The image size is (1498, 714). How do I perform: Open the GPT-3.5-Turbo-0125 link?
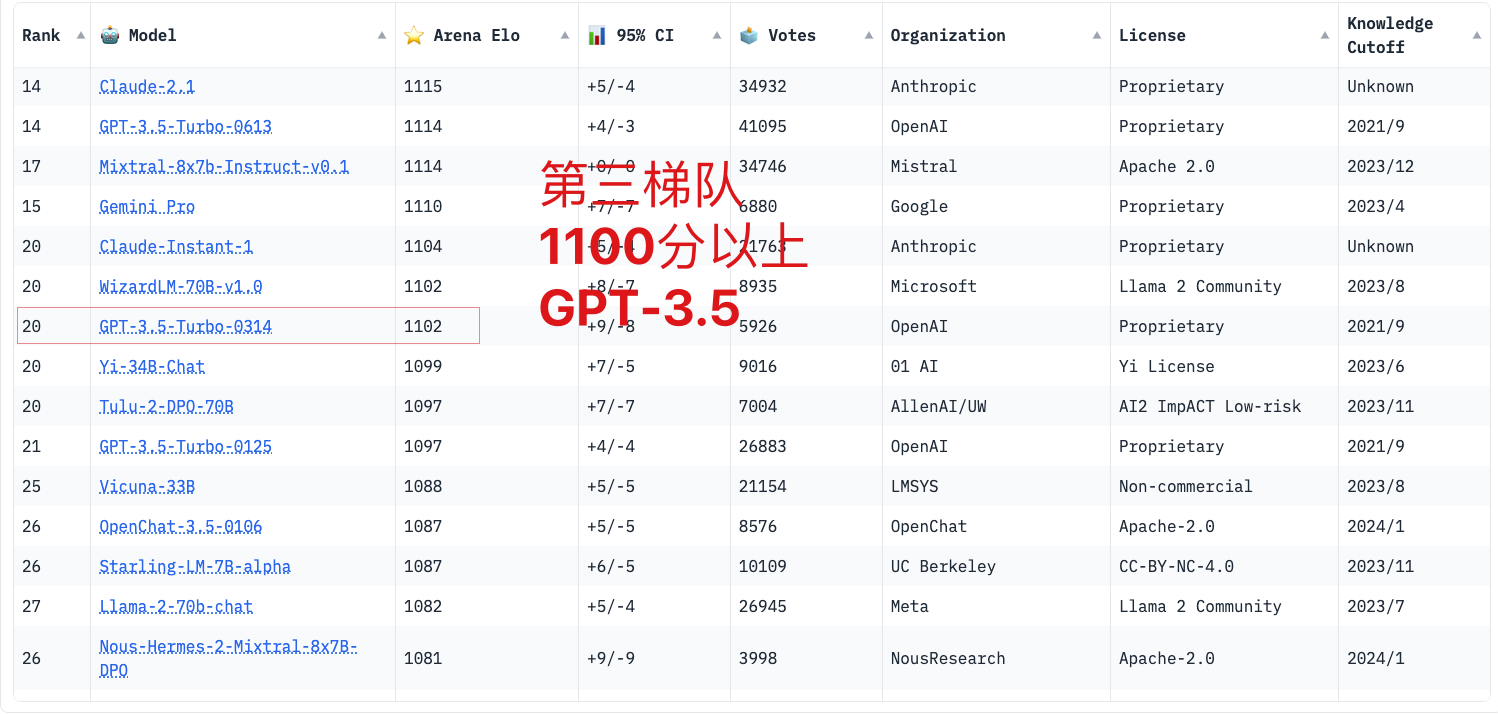[186, 446]
